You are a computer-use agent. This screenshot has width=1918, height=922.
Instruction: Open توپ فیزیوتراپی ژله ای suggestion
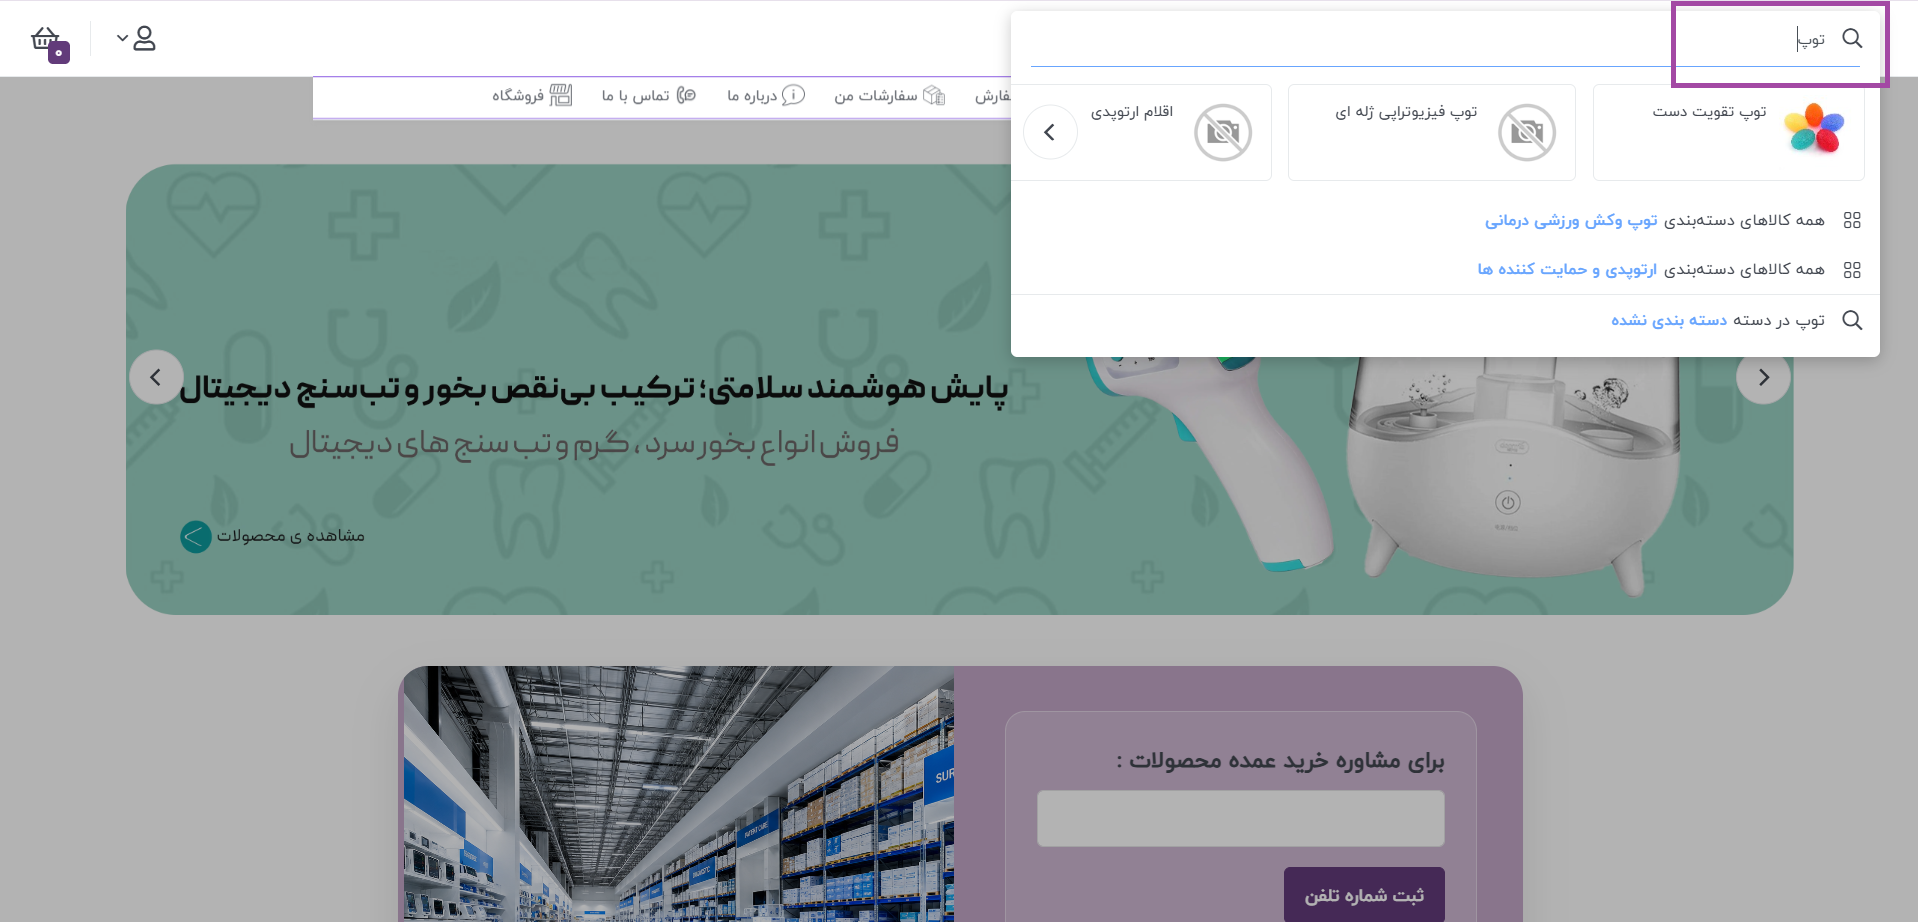(1431, 132)
